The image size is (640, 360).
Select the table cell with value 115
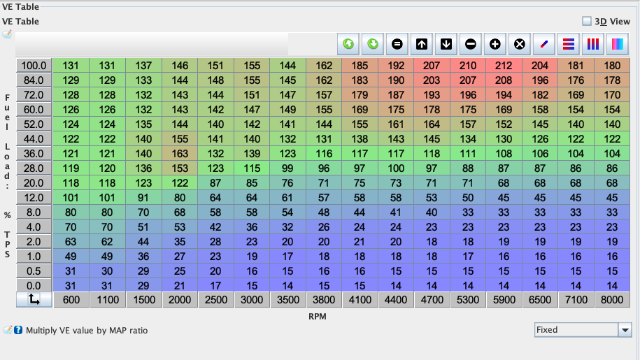click(252, 169)
